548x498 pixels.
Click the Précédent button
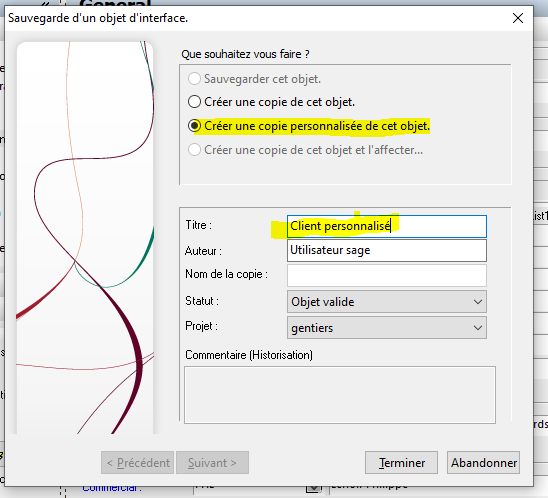pos(137,463)
